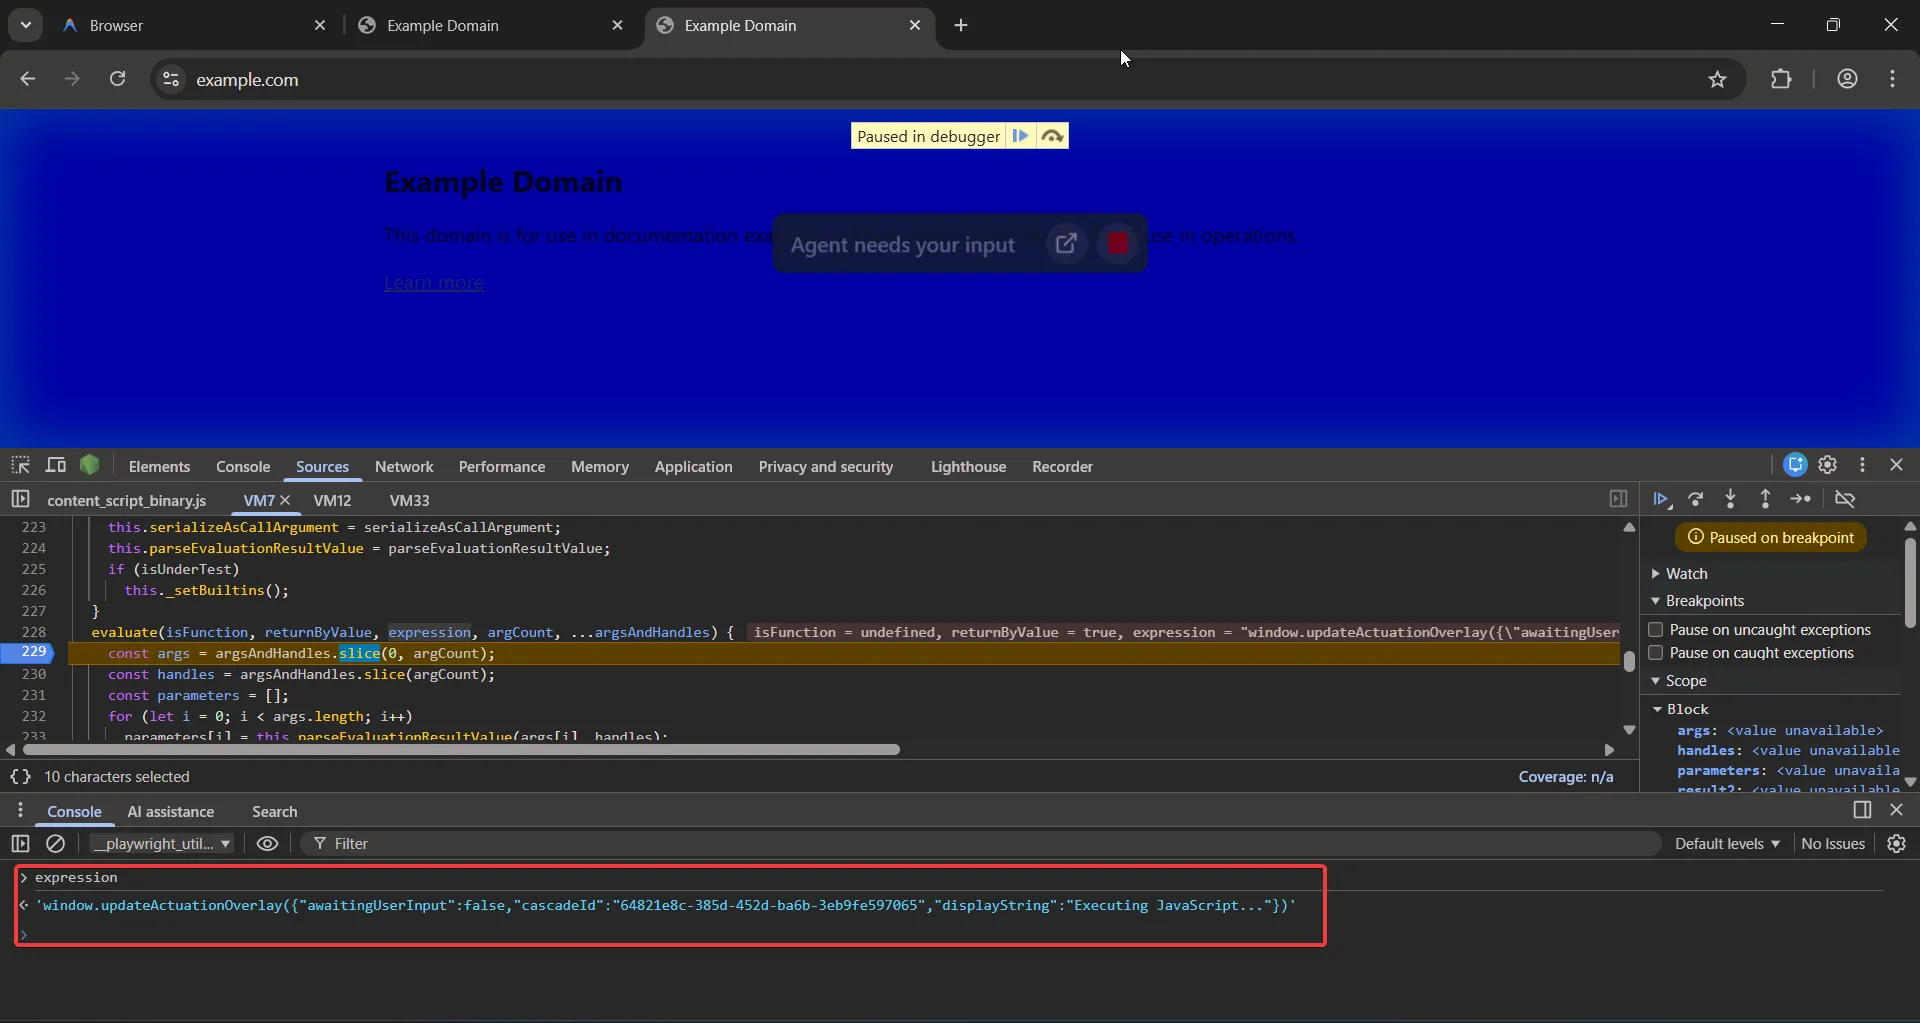Open the Default levels dropdown

[1727, 844]
